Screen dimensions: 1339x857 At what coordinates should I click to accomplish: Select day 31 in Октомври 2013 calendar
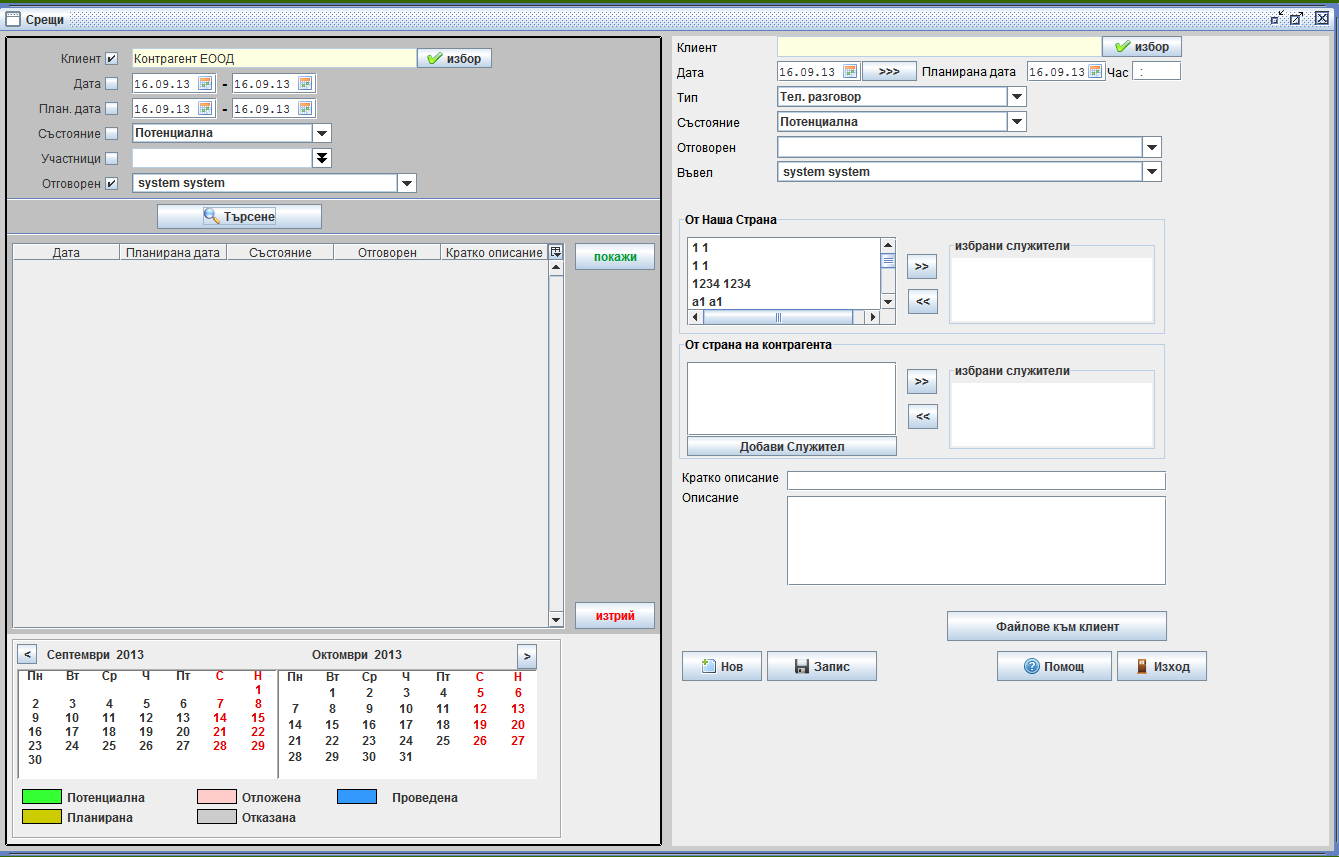[406, 757]
